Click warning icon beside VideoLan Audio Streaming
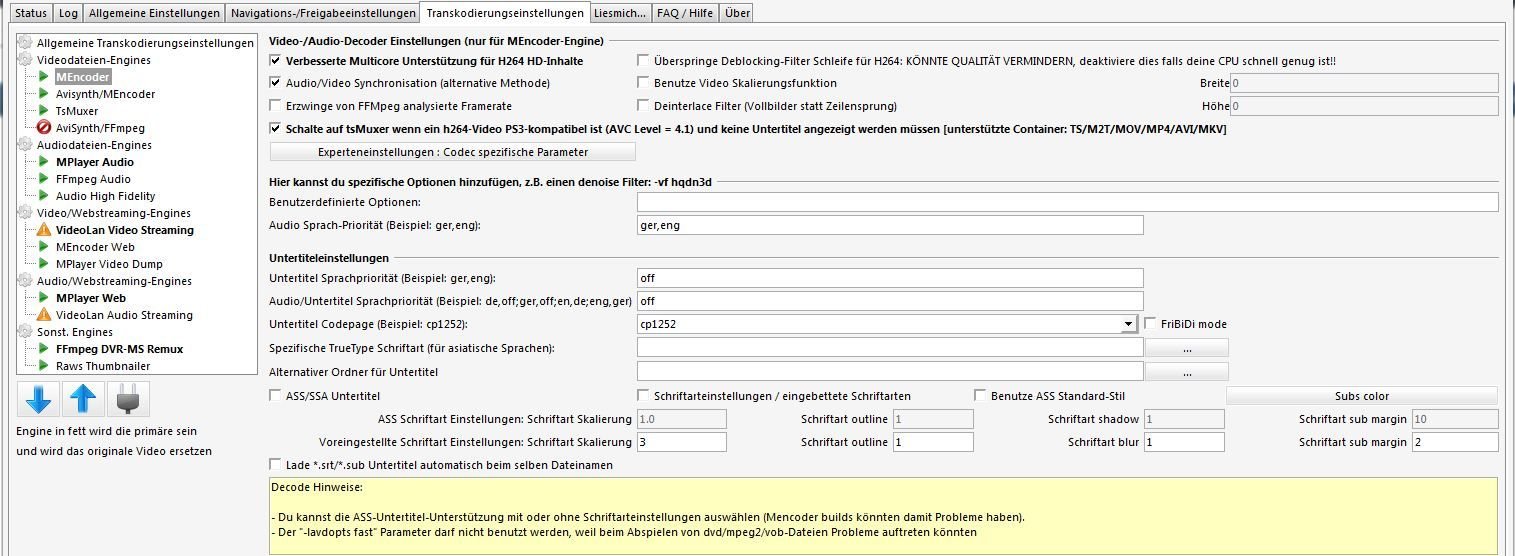Screen dimensions: 1515x556 pos(44,315)
